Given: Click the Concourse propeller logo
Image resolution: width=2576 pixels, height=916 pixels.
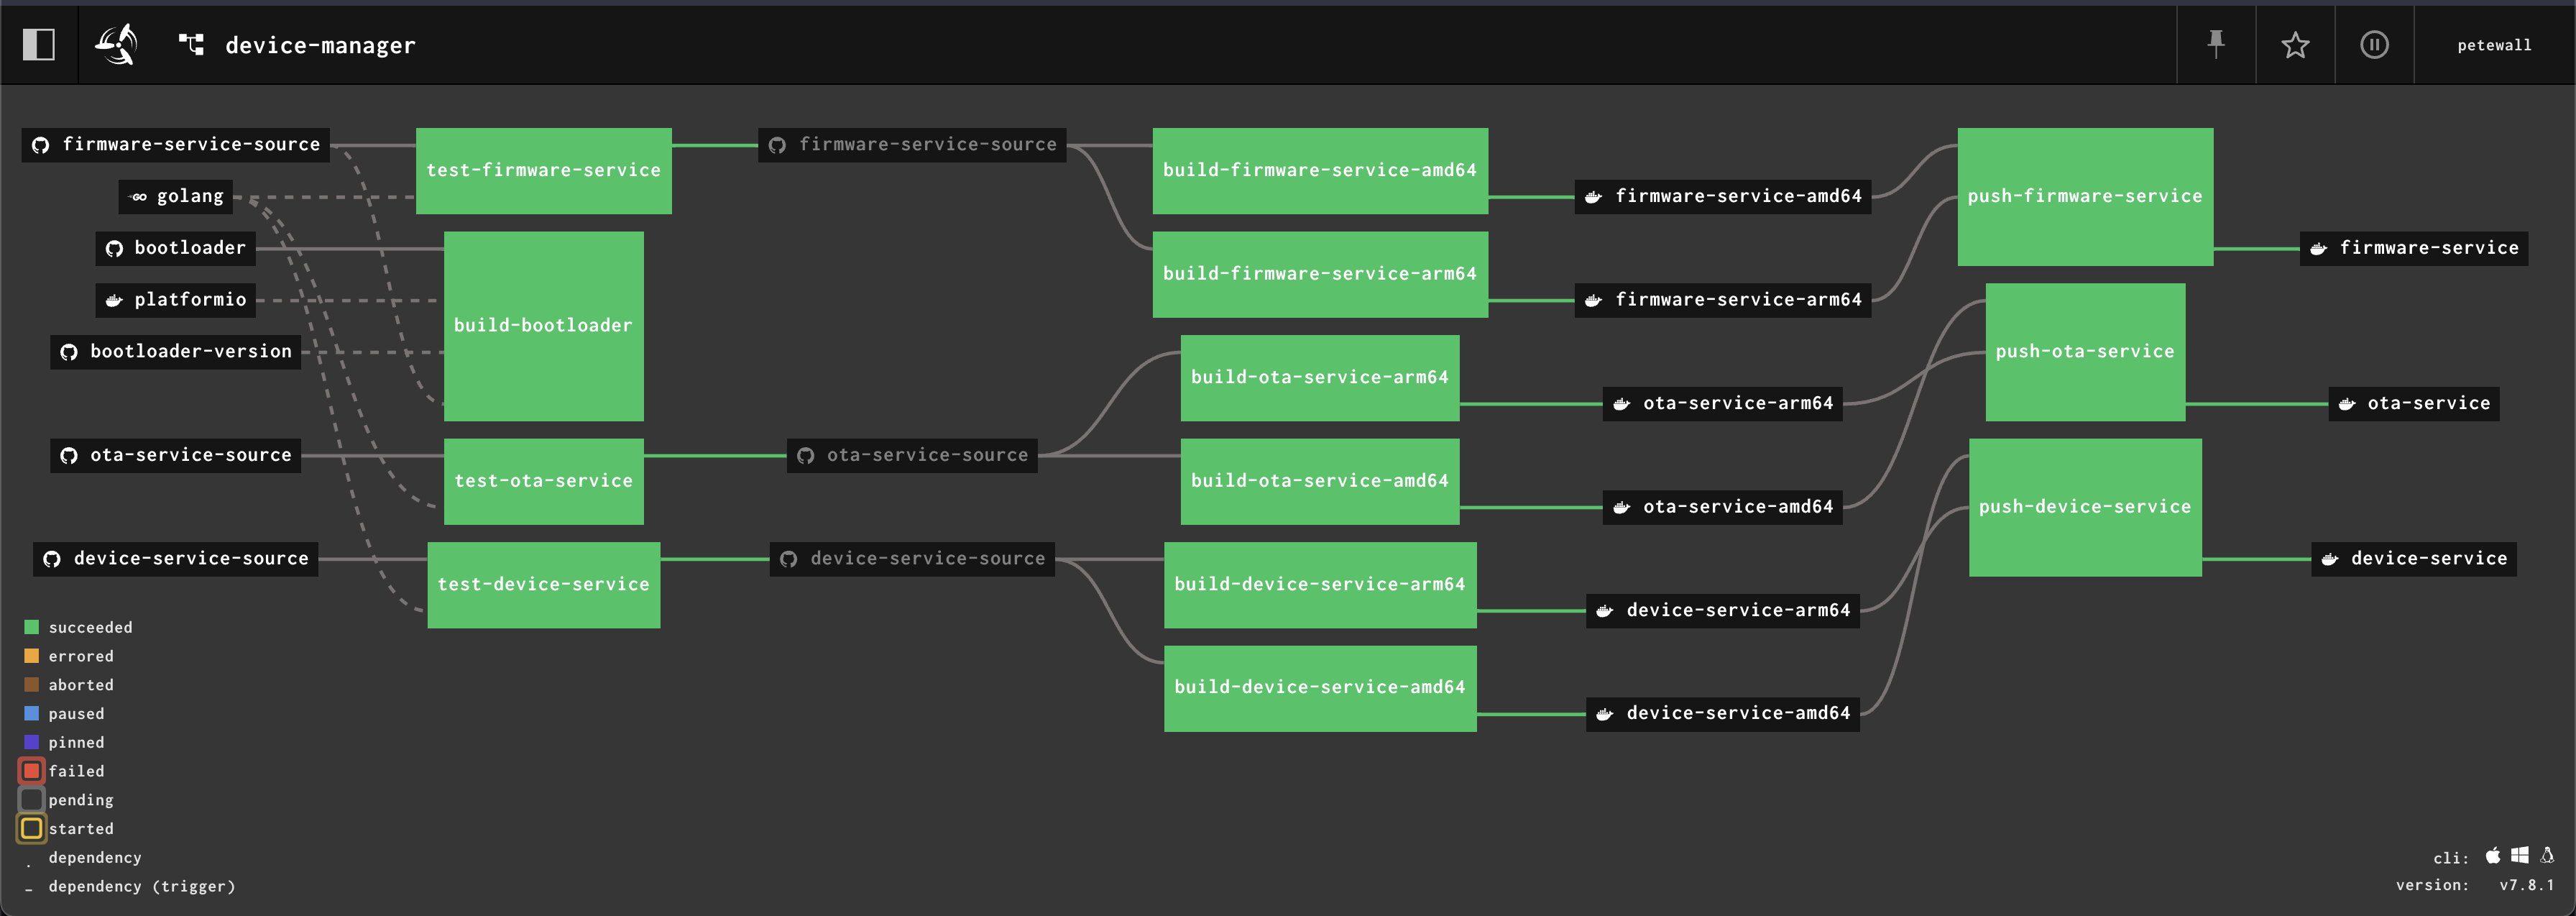Looking at the screenshot, I should point(117,45).
